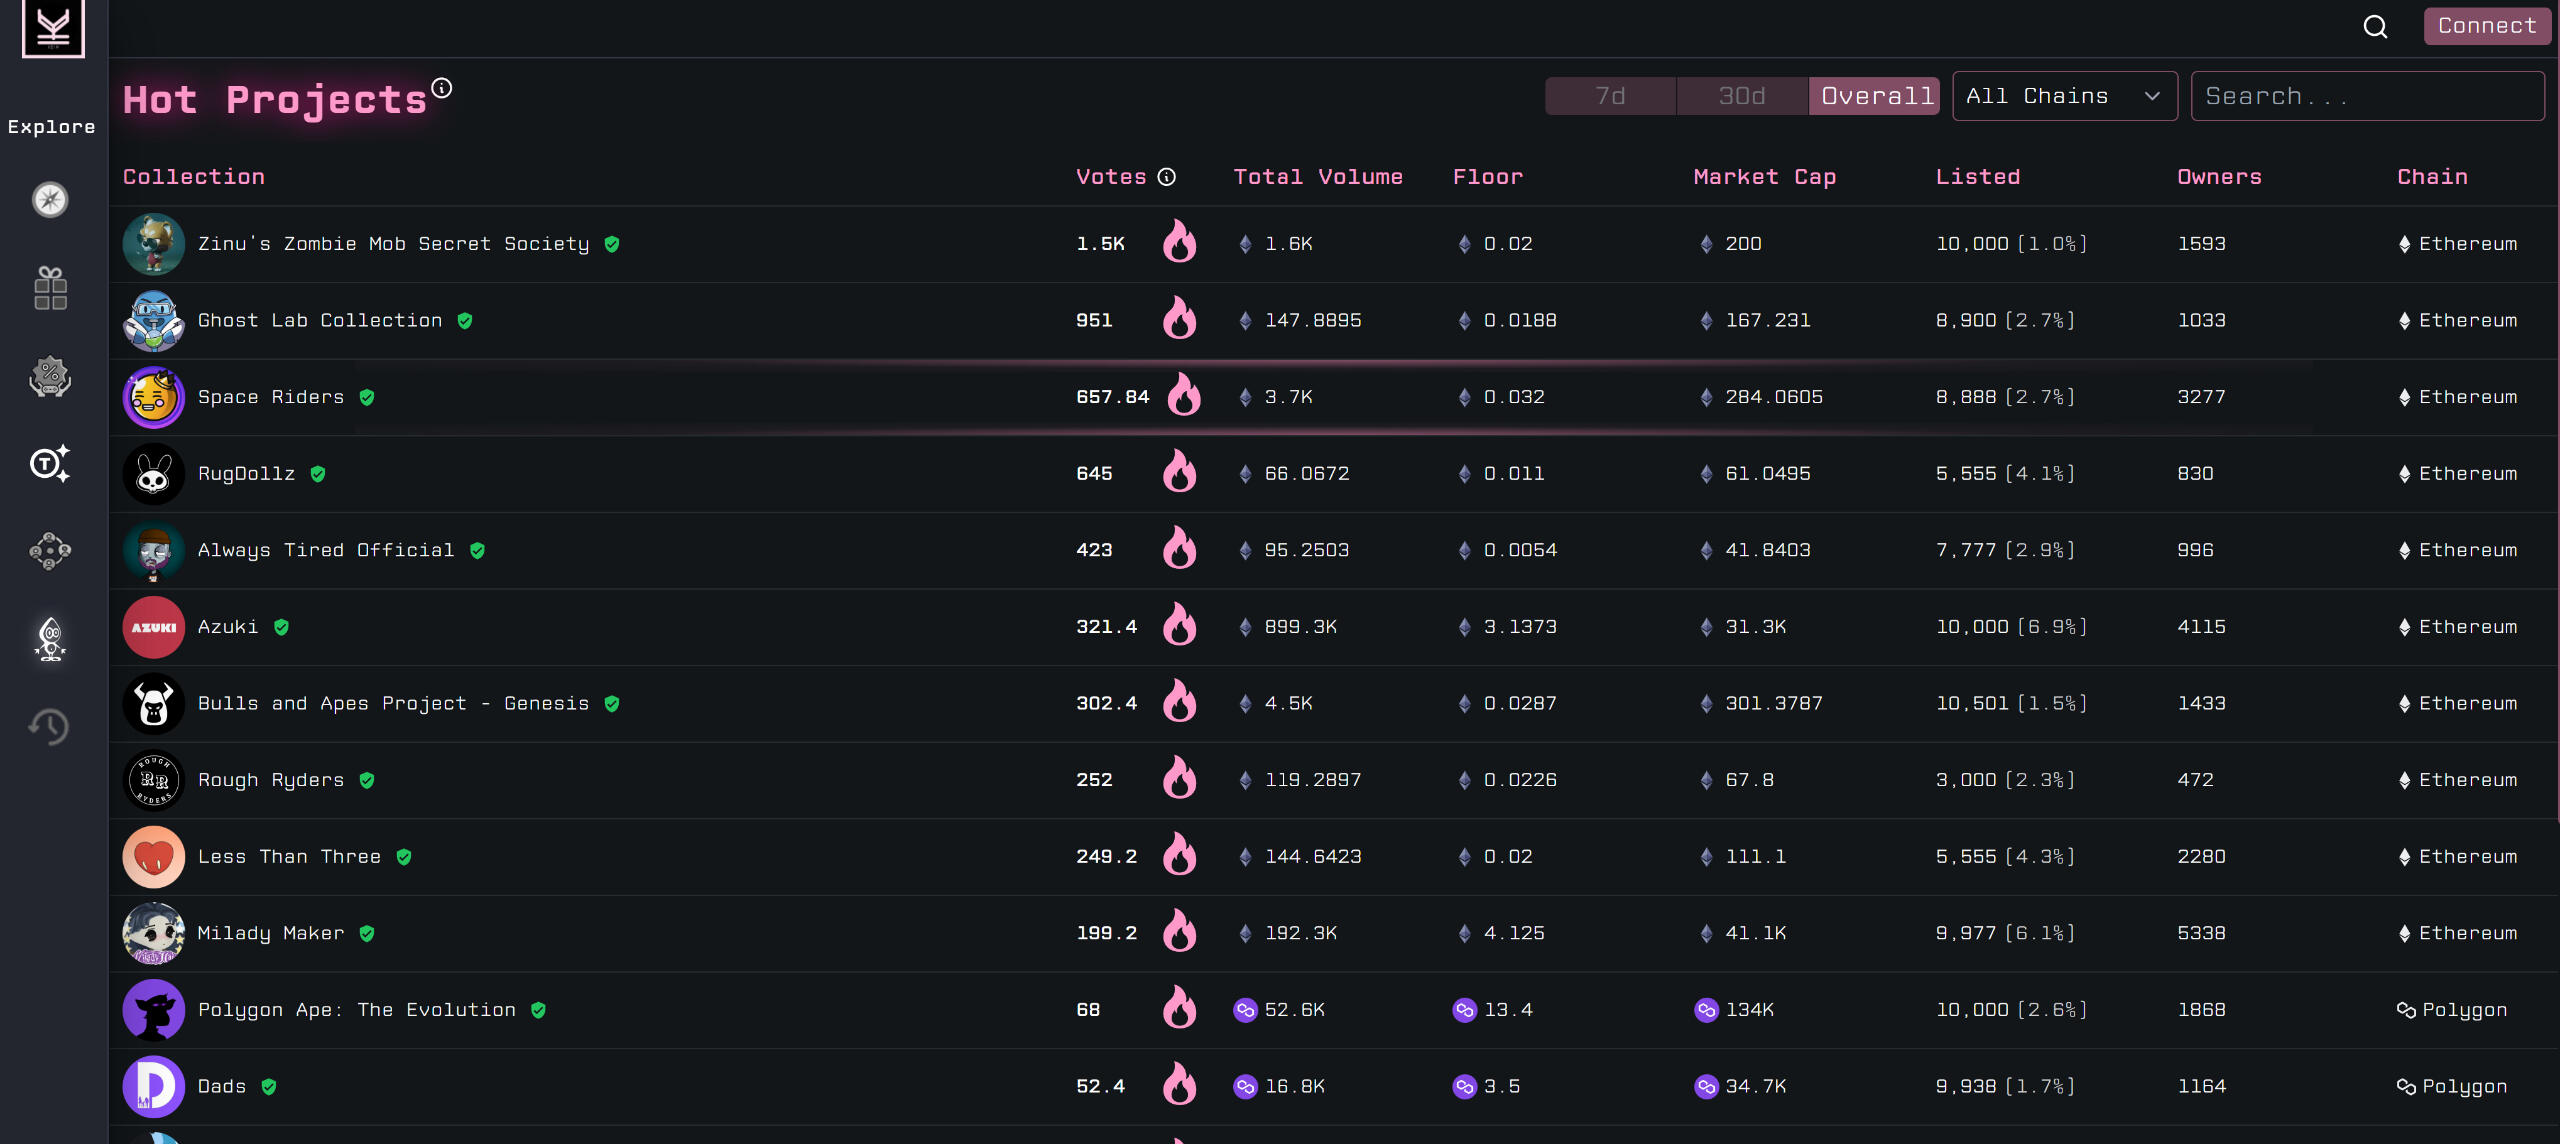This screenshot has height=1144, width=2560.
Task: Open Zinu's Zombie Mob Secret Society
Action: pos(394,244)
